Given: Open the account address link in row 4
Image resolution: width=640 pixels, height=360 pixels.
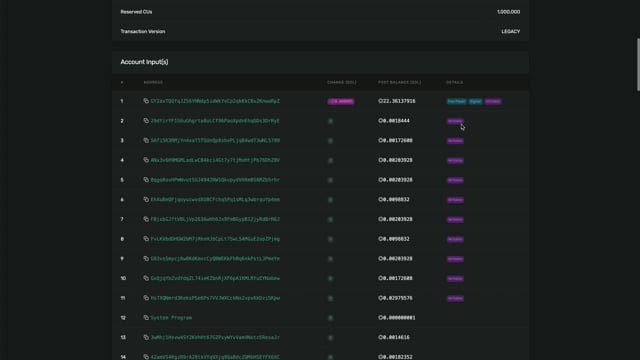Looking at the screenshot, I should pos(215,160).
